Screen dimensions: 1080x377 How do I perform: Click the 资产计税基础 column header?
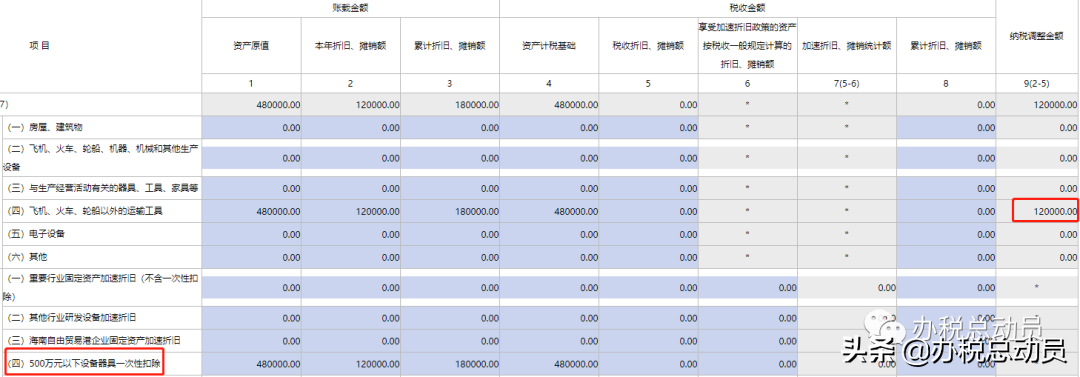click(x=549, y=46)
